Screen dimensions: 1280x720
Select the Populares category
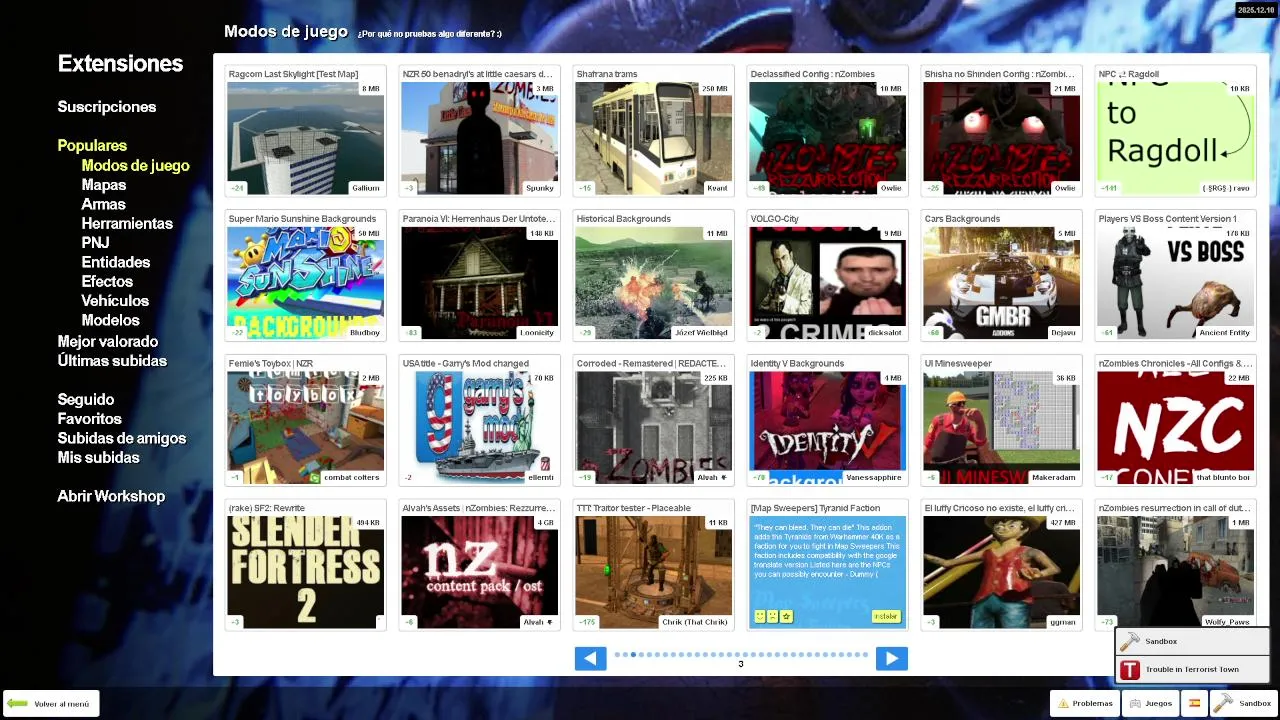point(92,146)
